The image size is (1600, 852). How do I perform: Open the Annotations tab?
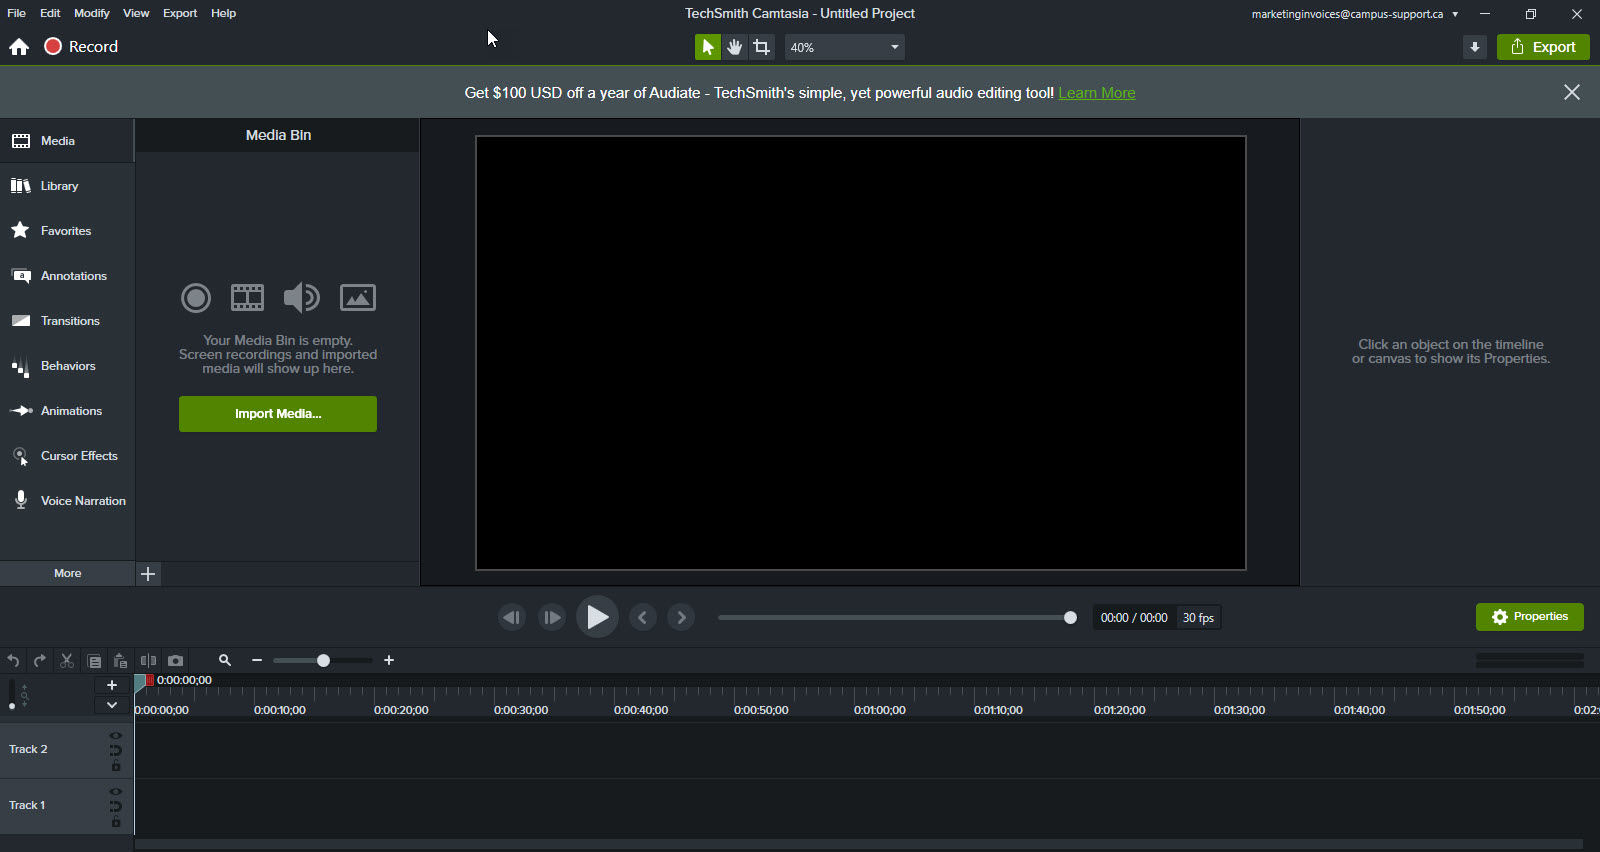67,276
